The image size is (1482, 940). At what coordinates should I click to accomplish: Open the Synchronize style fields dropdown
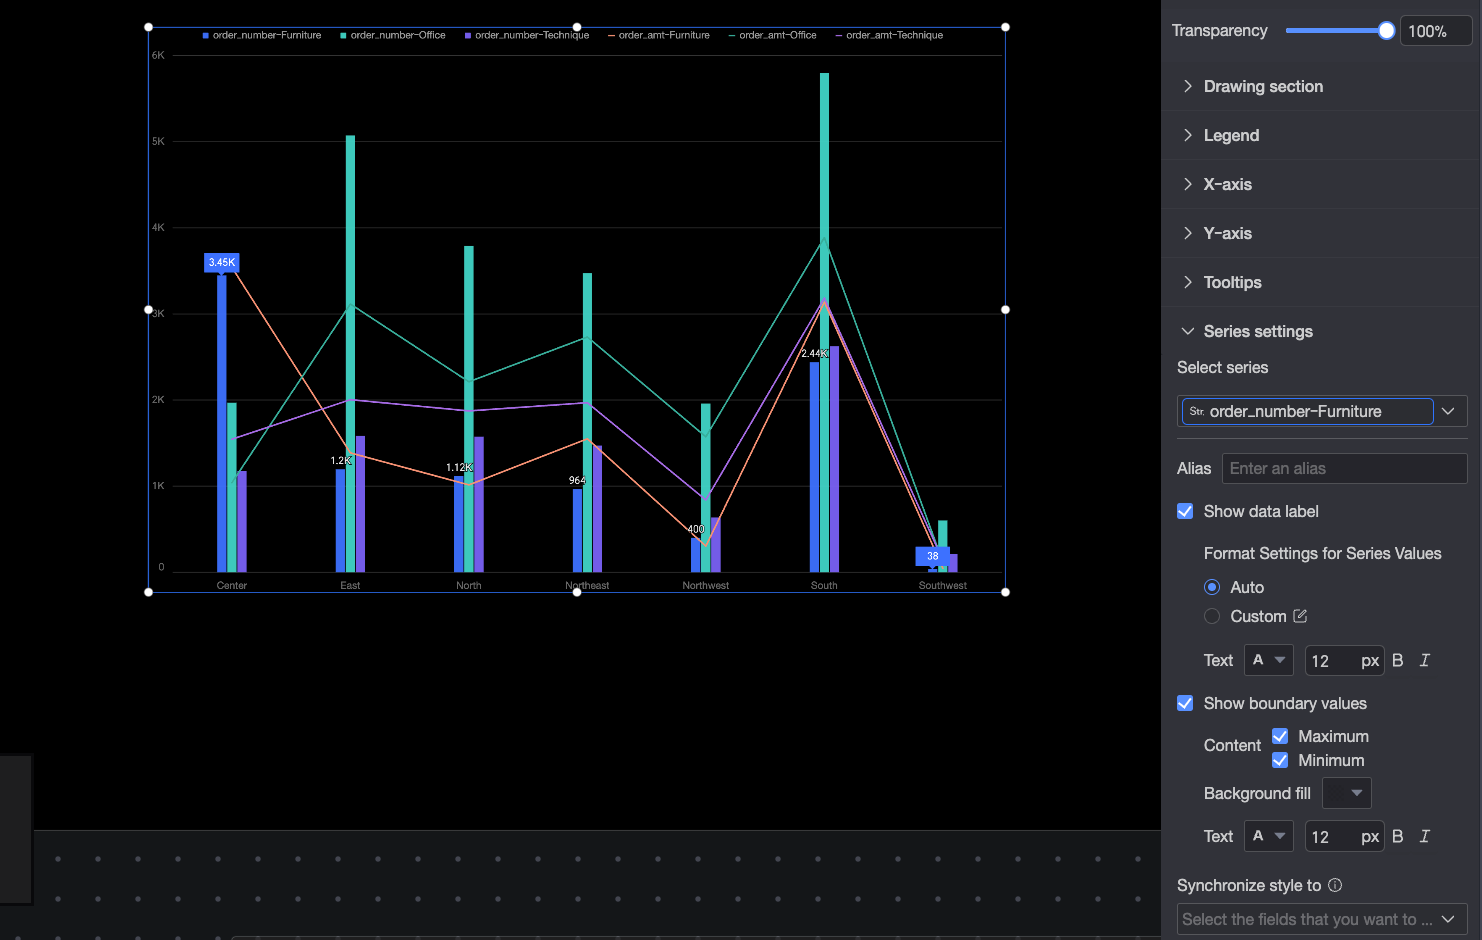tap(1322, 919)
